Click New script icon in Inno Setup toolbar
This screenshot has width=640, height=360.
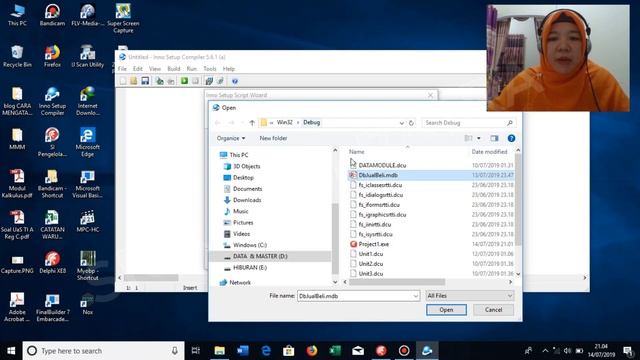[x=123, y=81]
